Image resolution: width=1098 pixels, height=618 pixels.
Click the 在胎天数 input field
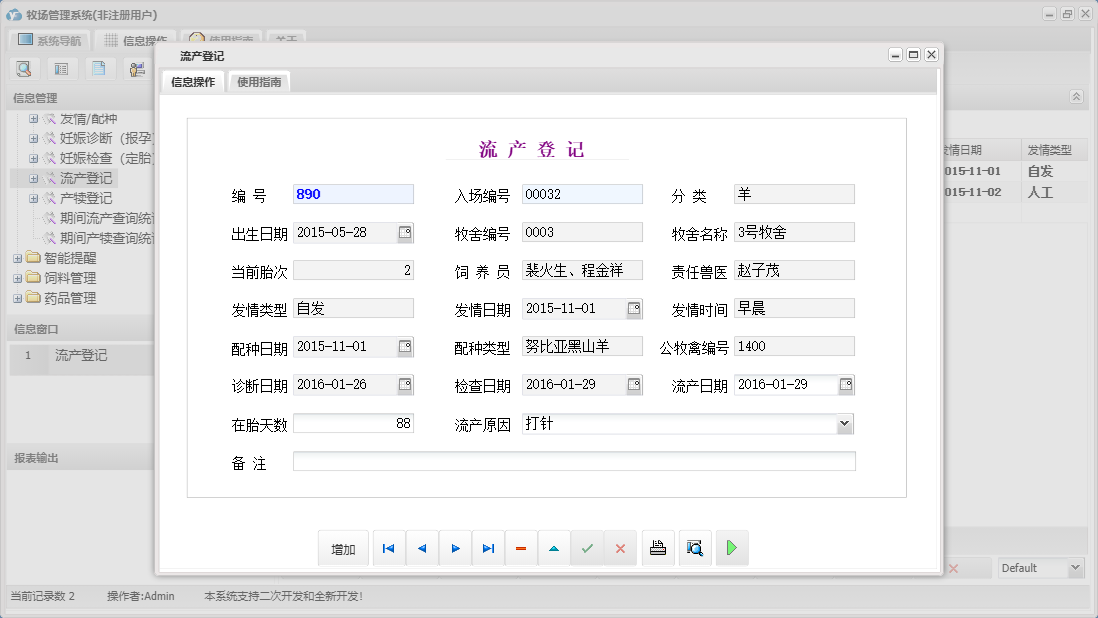click(x=353, y=424)
